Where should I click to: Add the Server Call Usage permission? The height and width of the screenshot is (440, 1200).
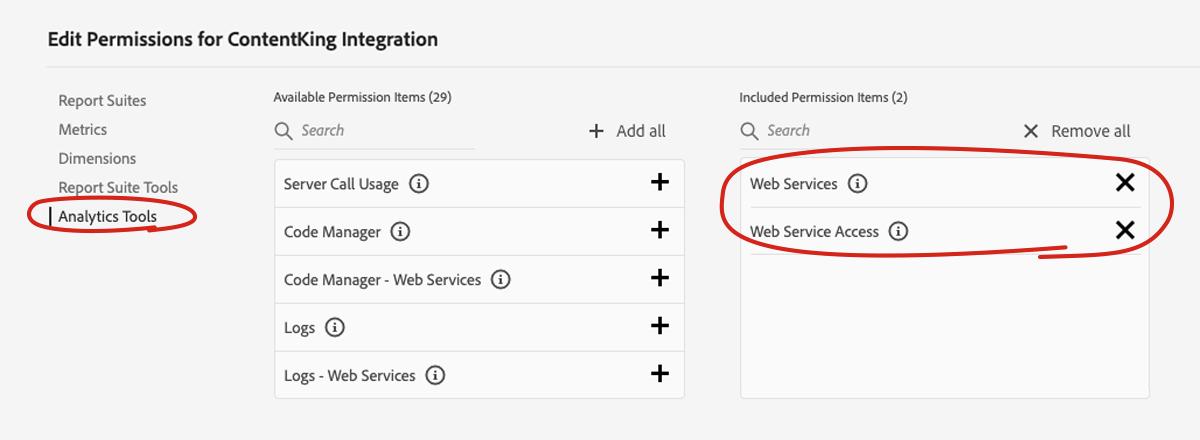tap(659, 182)
